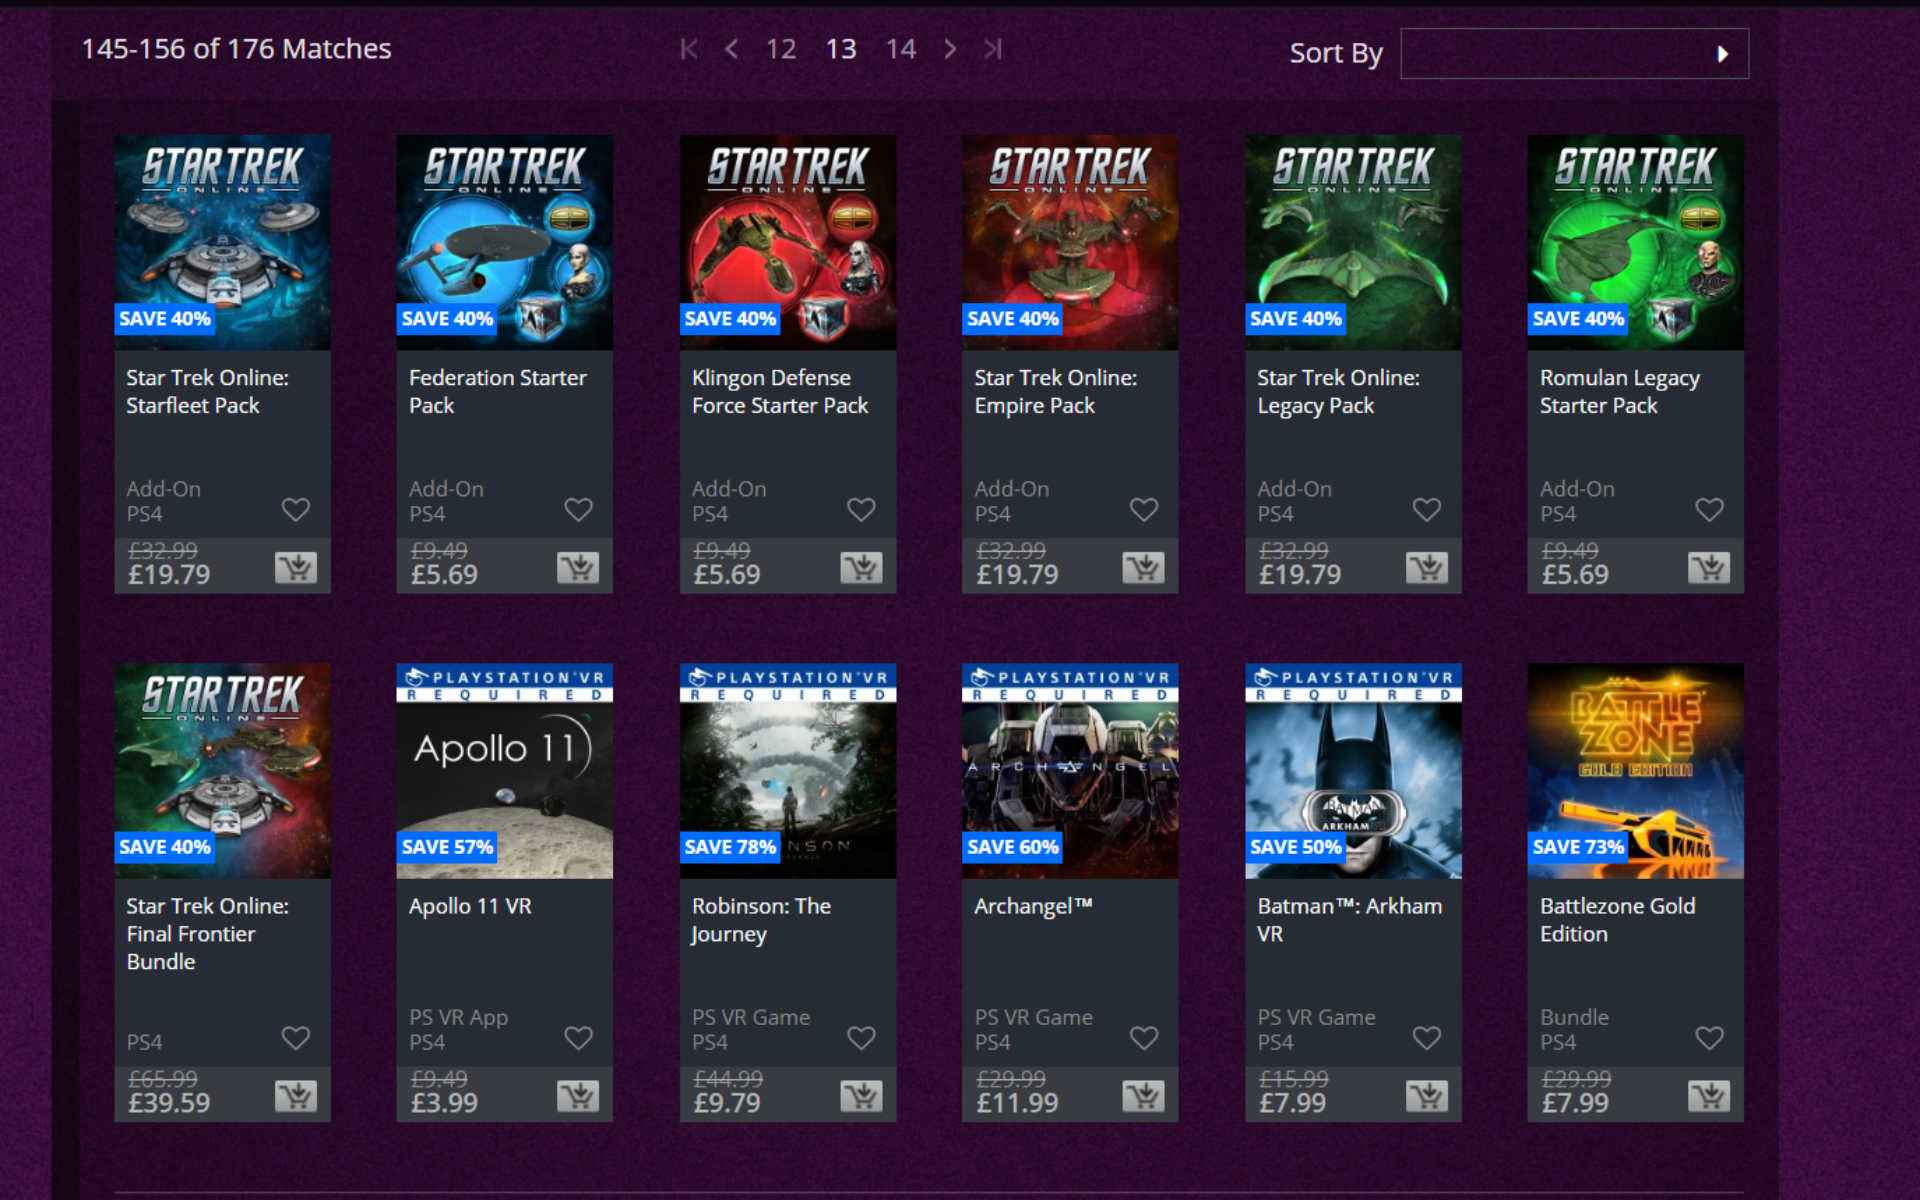Go to the next results page arrow
The image size is (1920, 1200).
click(950, 49)
